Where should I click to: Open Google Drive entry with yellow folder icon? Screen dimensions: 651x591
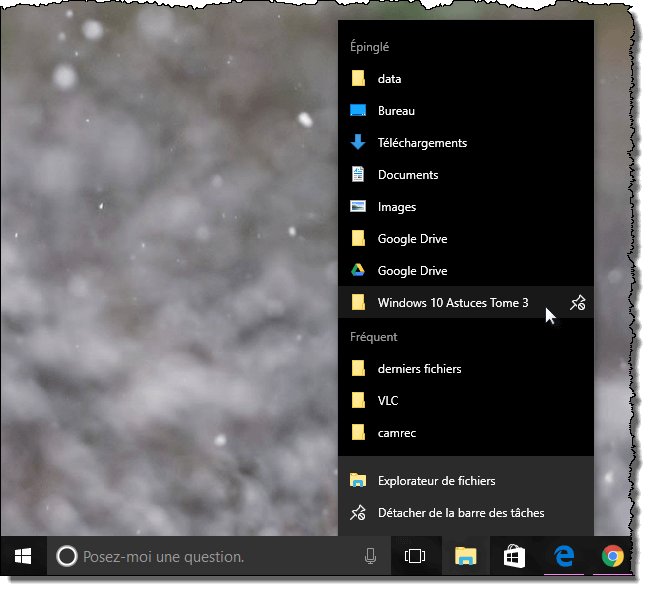point(411,239)
